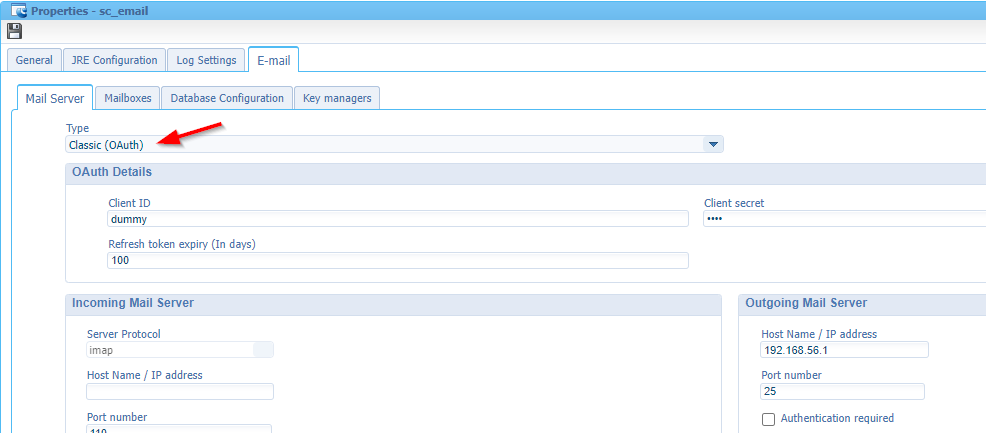
Task: Switch to Database Configuration sub-tab
Action: coord(227,98)
